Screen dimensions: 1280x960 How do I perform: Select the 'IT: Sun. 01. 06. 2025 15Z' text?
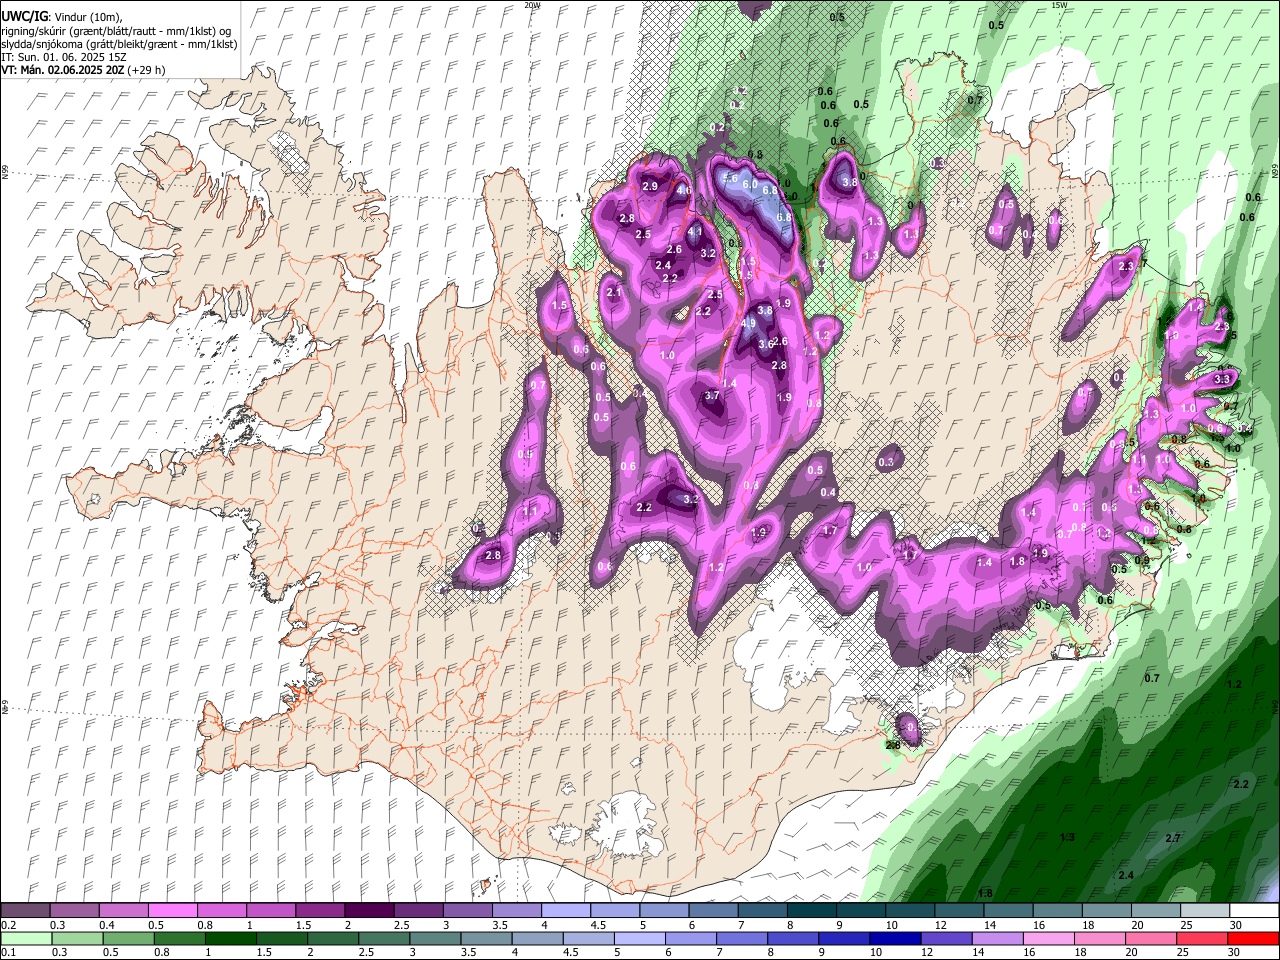[x=63, y=57]
